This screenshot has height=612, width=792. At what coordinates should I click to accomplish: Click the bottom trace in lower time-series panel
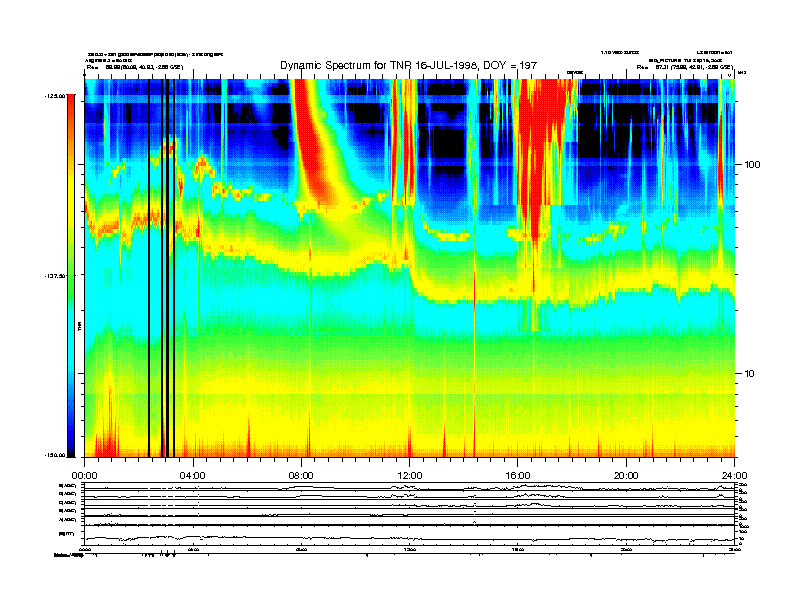coord(409,539)
